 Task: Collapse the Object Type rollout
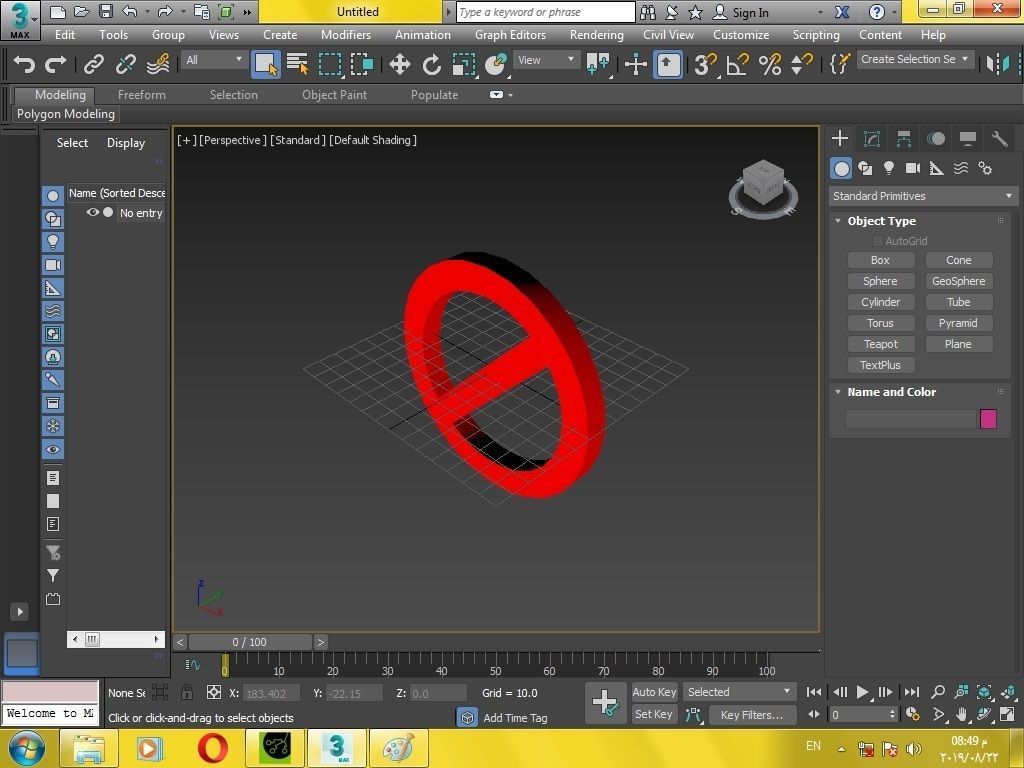point(838,221)
